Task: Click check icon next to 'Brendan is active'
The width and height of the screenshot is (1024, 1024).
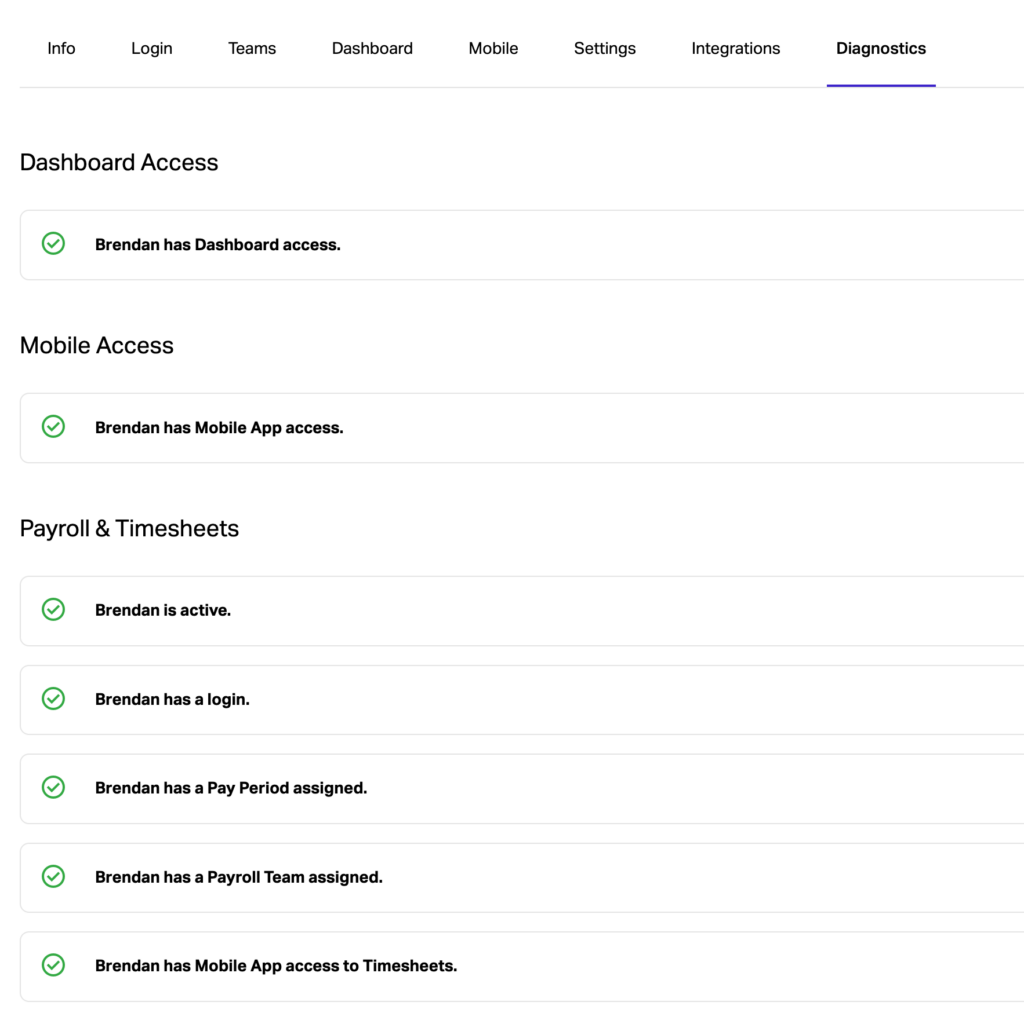Action: coord(53,610)
